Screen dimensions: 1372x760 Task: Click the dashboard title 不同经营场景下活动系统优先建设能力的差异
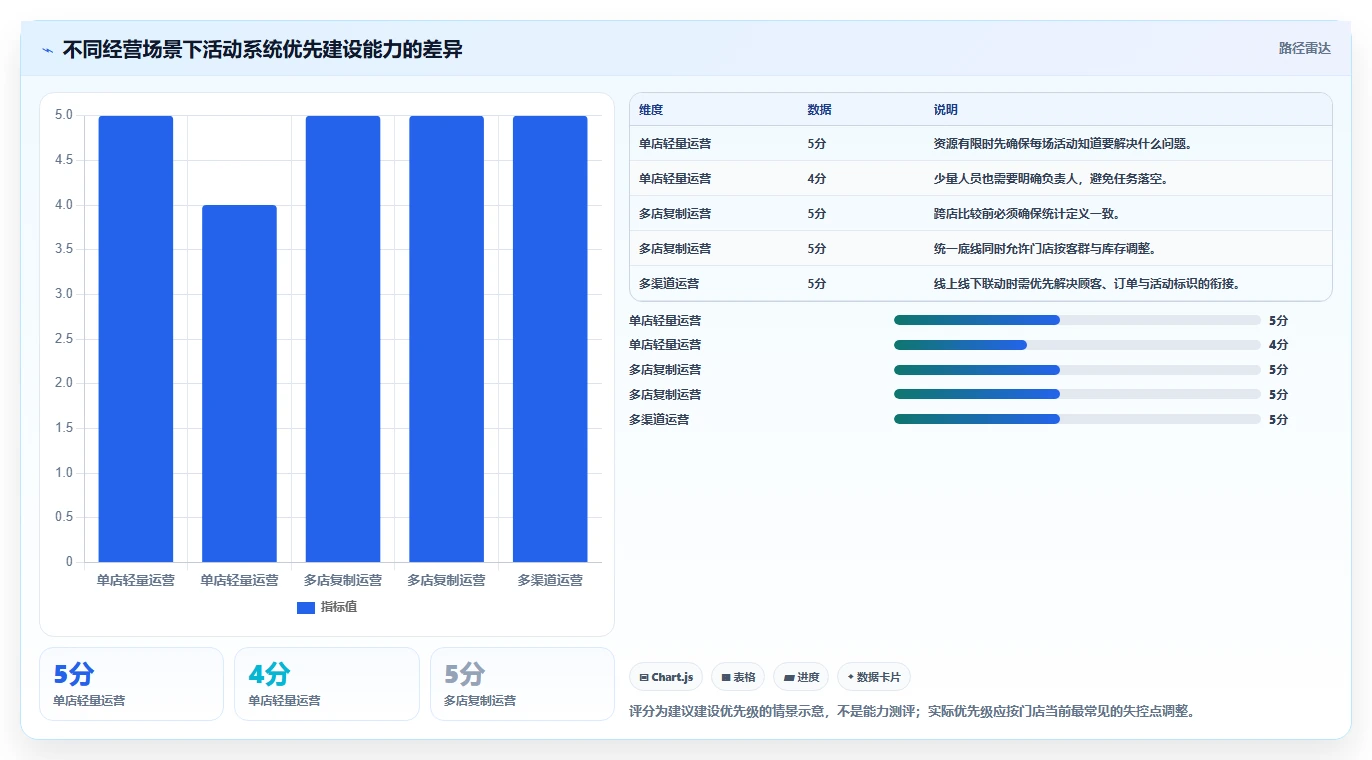click(262, 49)
